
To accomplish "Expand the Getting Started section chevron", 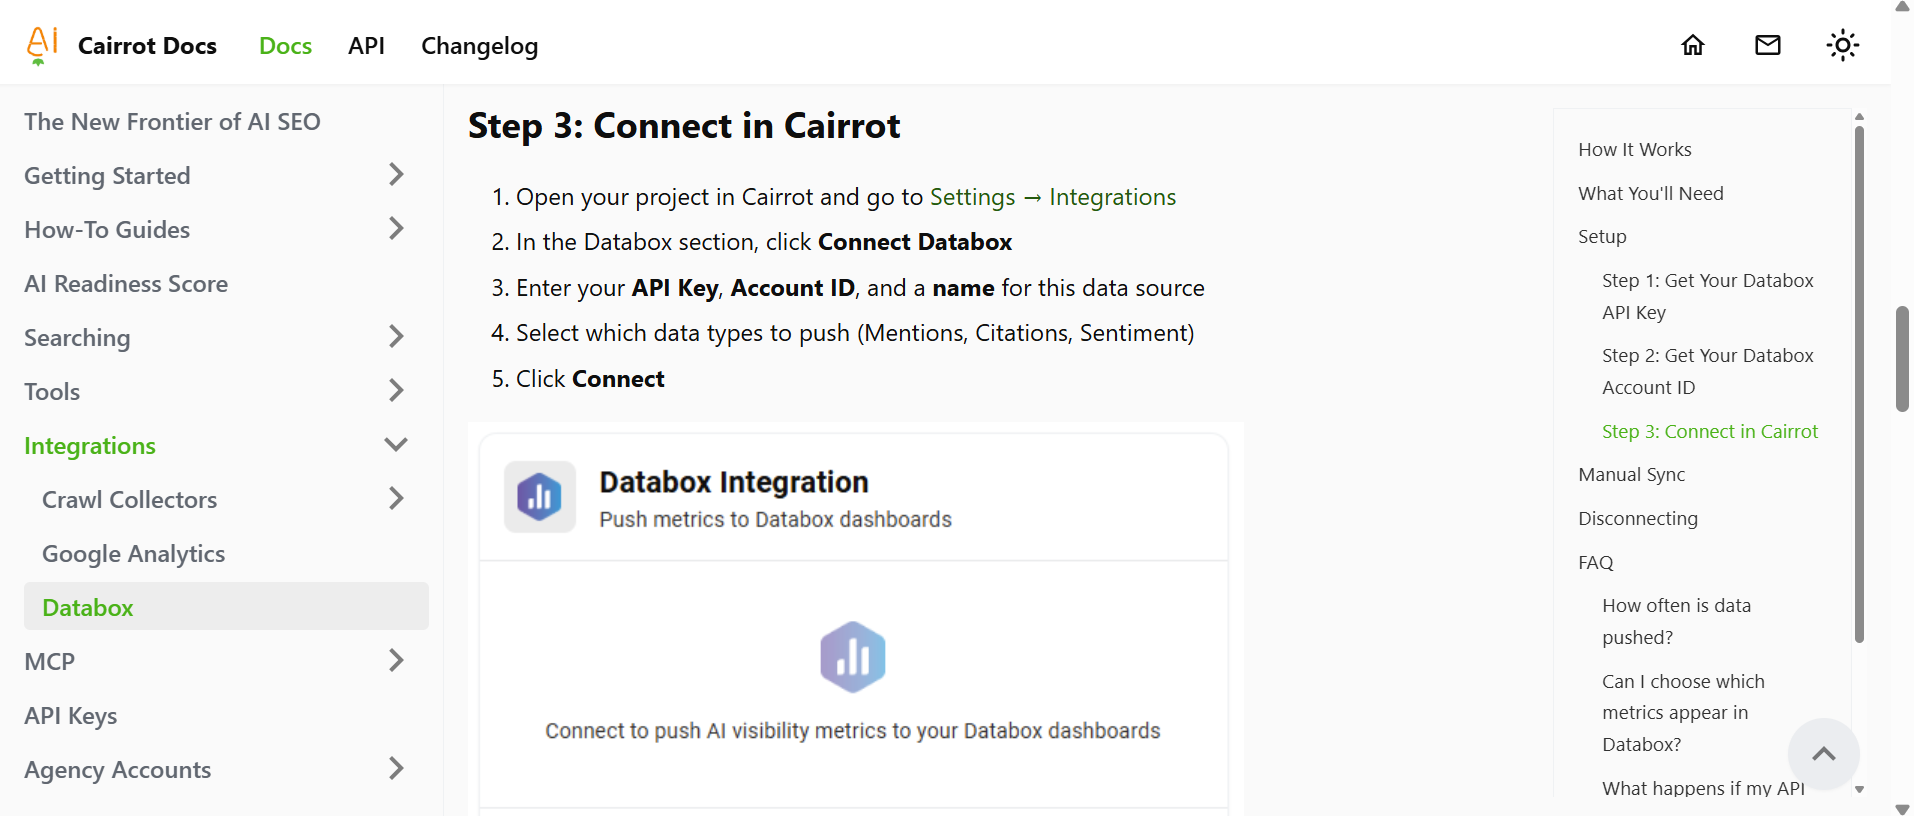I will click(x=396, y=175).
